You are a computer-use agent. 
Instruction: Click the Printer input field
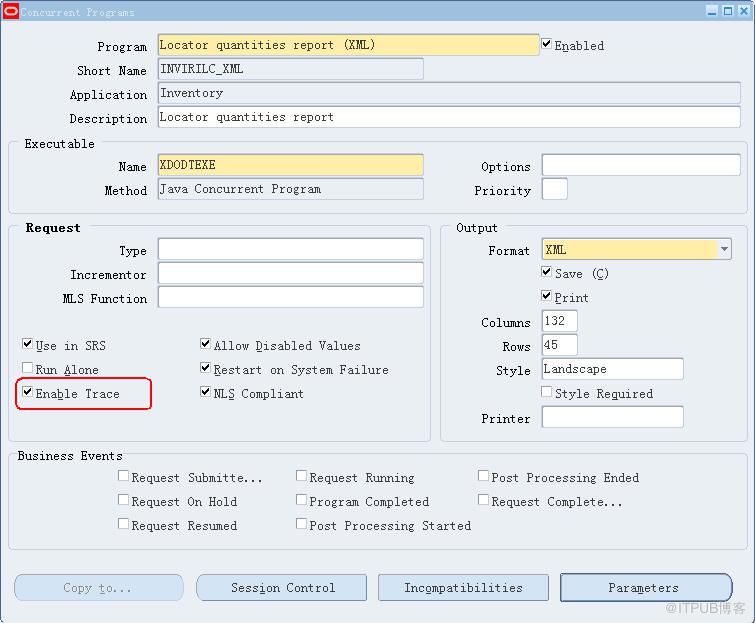click(612, 417)
